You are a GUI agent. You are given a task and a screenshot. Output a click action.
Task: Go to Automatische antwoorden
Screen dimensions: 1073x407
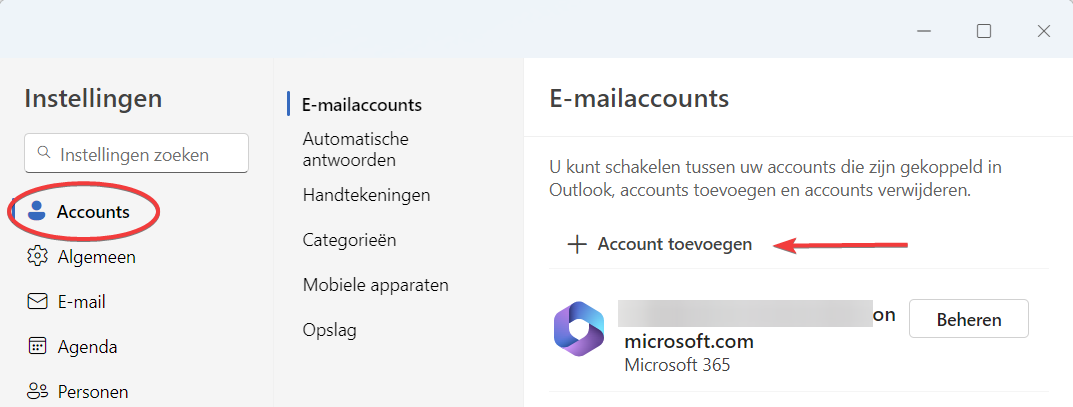coord(355,149)
